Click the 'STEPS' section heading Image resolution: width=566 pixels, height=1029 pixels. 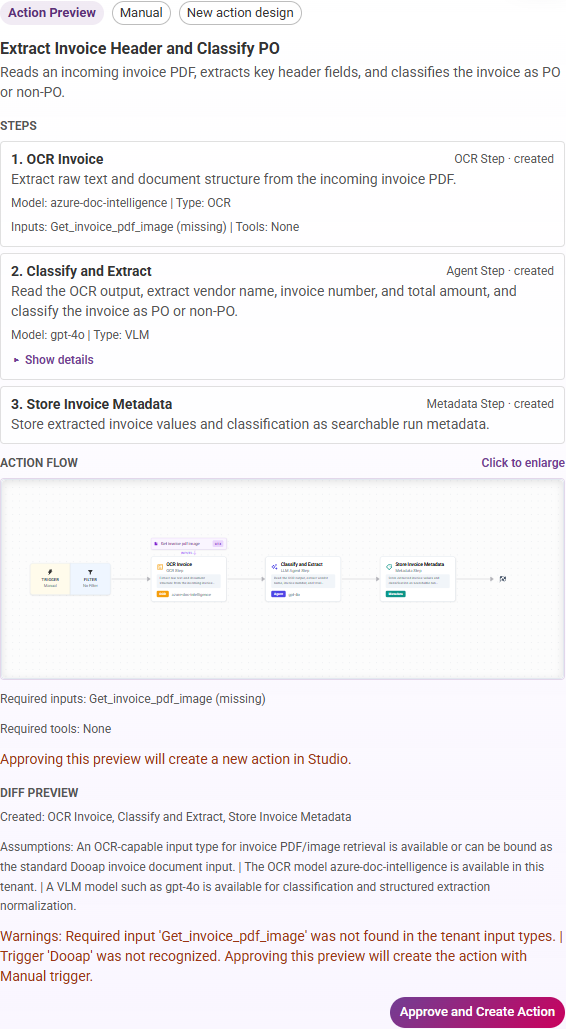click(x=18, y=125)
